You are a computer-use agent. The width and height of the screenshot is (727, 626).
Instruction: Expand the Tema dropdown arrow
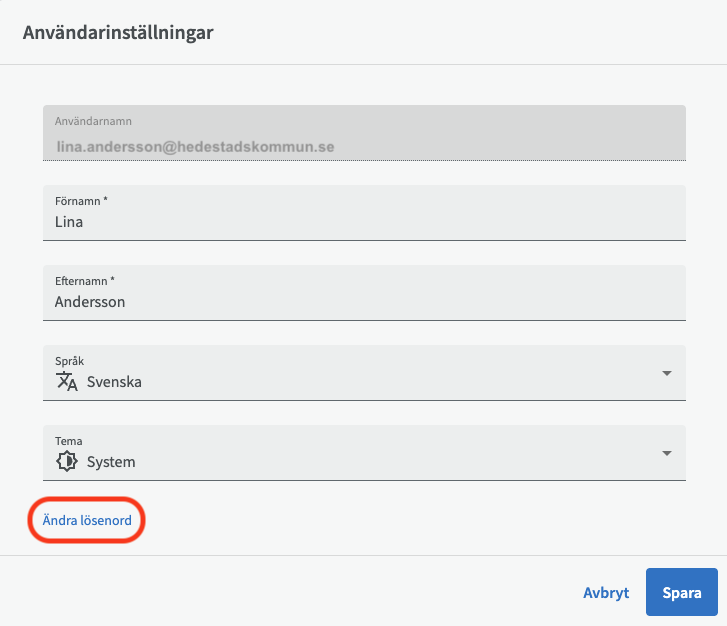point(666,453)
